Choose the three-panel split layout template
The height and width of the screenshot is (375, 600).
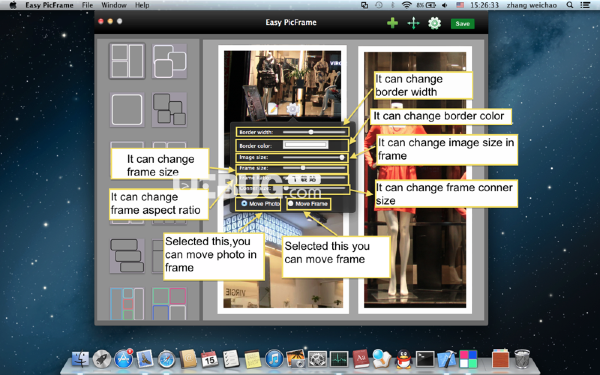pyautogui.click(x=127, y=61)
